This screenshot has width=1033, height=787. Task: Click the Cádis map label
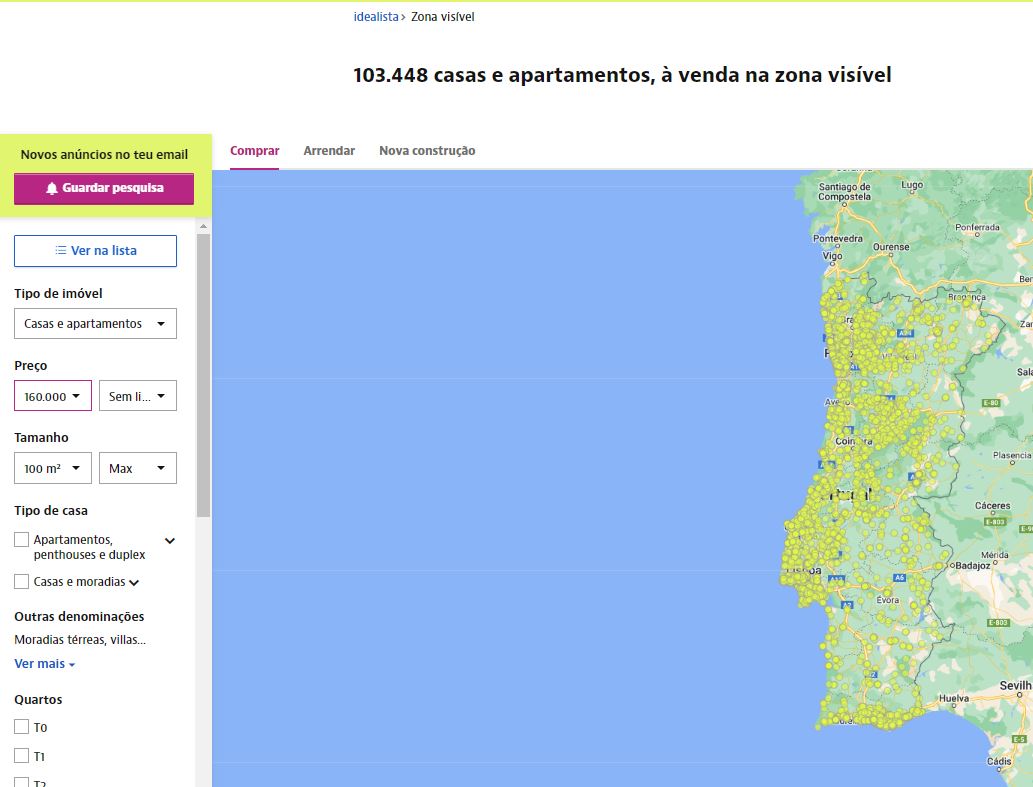point(999,761)
